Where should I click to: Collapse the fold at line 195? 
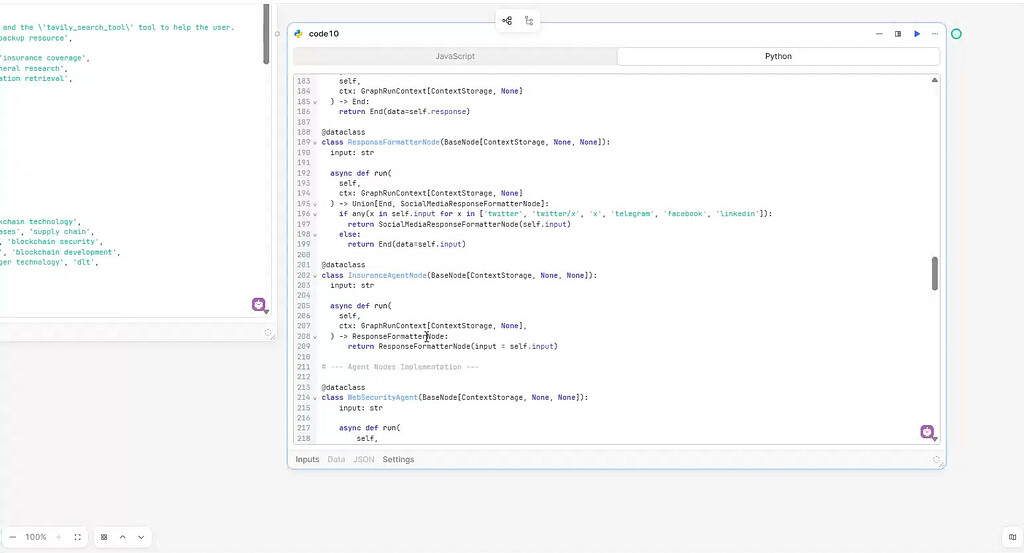[x=315, y=204]
